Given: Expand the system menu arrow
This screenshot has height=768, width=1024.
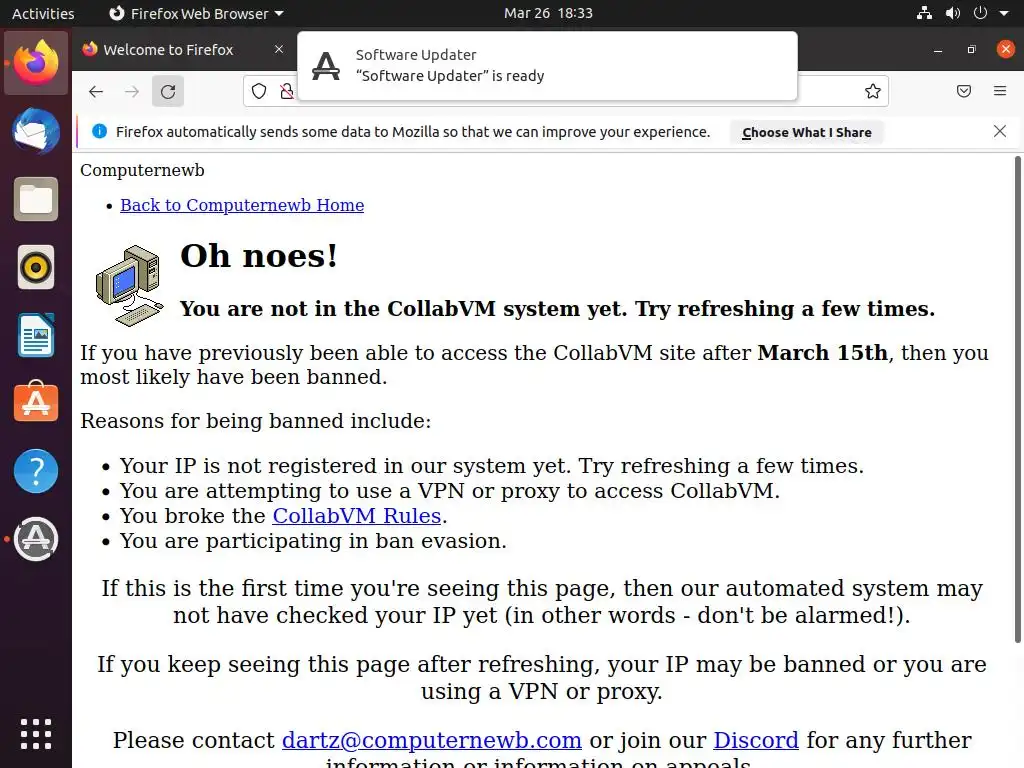Looking at the screenshot, I should [1004, 13].
